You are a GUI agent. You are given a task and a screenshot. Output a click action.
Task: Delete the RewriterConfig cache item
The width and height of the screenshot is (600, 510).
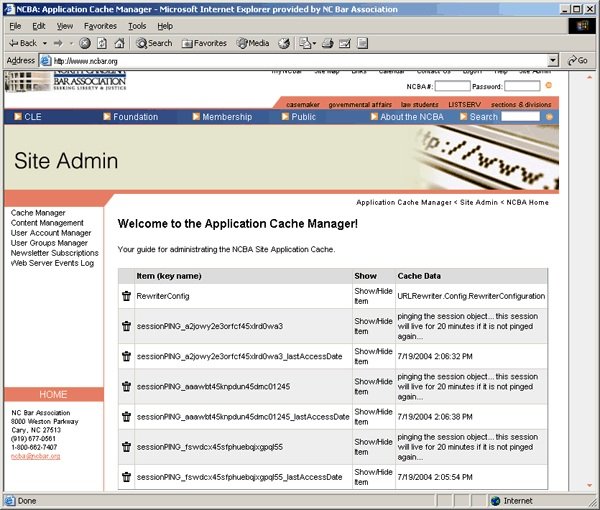(x=126, y=296)
